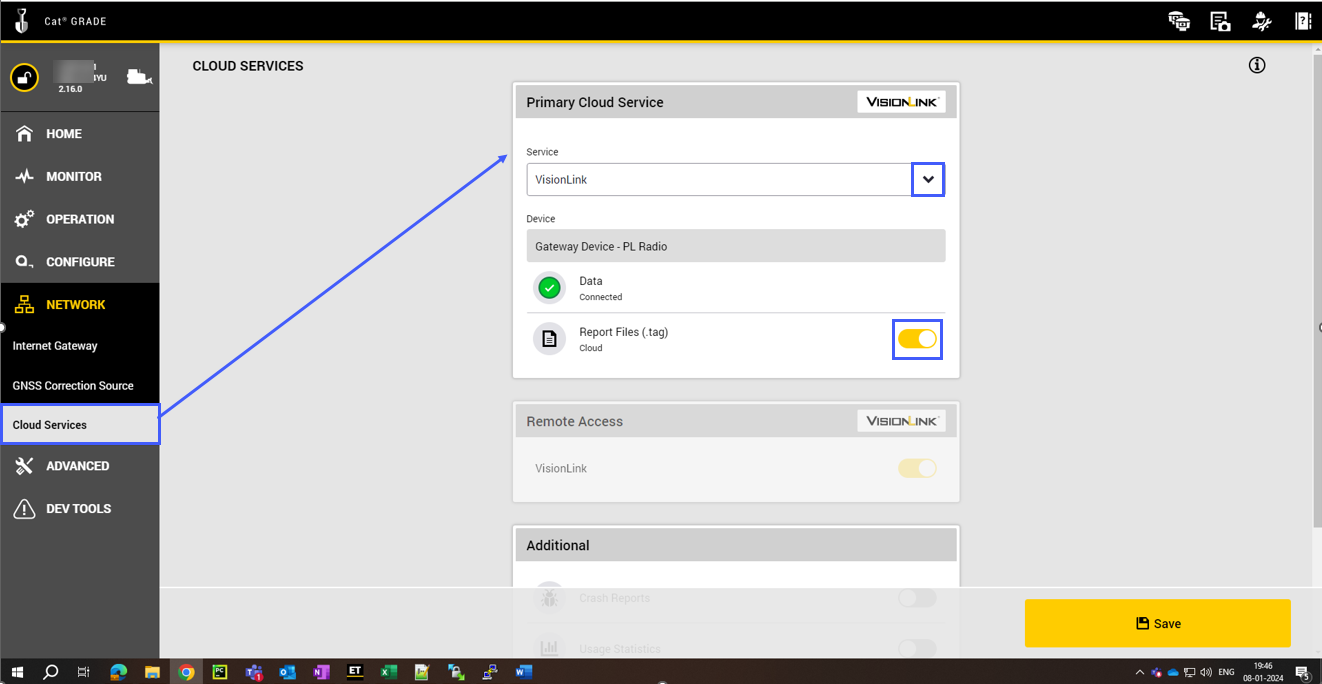Click the dozer machine icon in sidebar header
Image resolution: width=1322 pixels, height=684 pixels.
point(139,77)
